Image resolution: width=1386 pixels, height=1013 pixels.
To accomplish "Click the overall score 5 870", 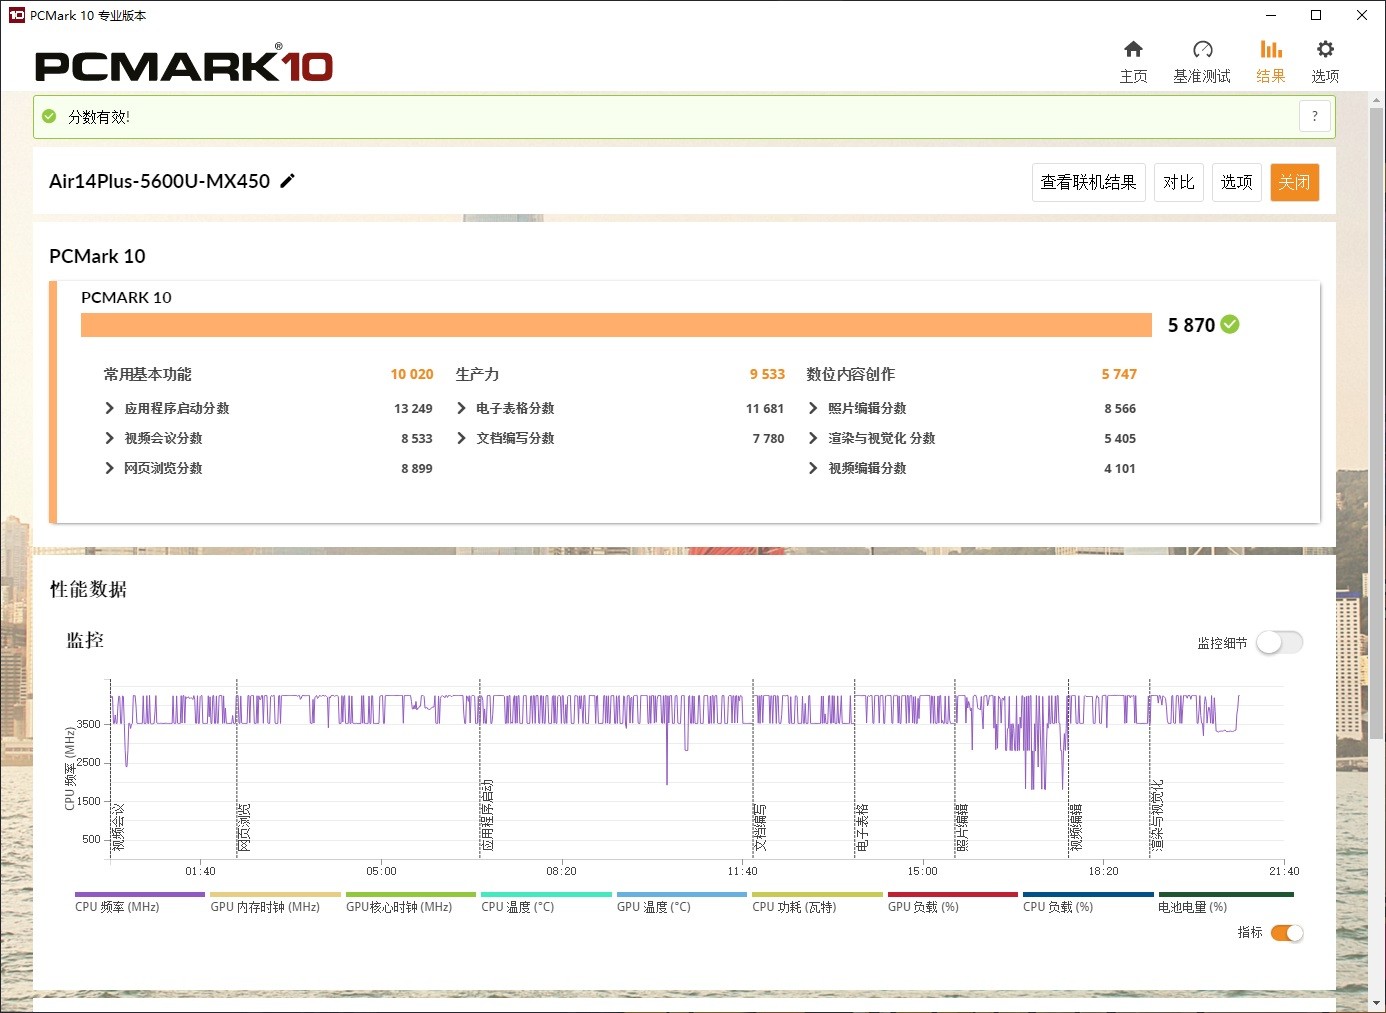I will [1191, 325].
